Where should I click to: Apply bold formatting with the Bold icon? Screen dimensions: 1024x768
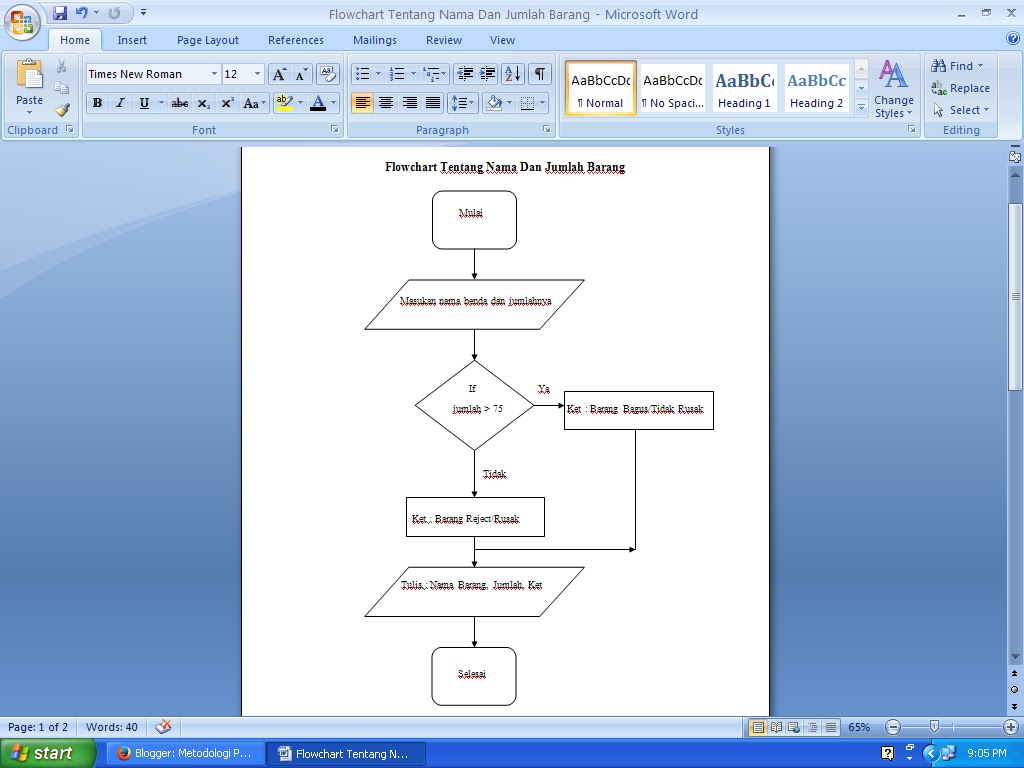(x=97, y=102)
